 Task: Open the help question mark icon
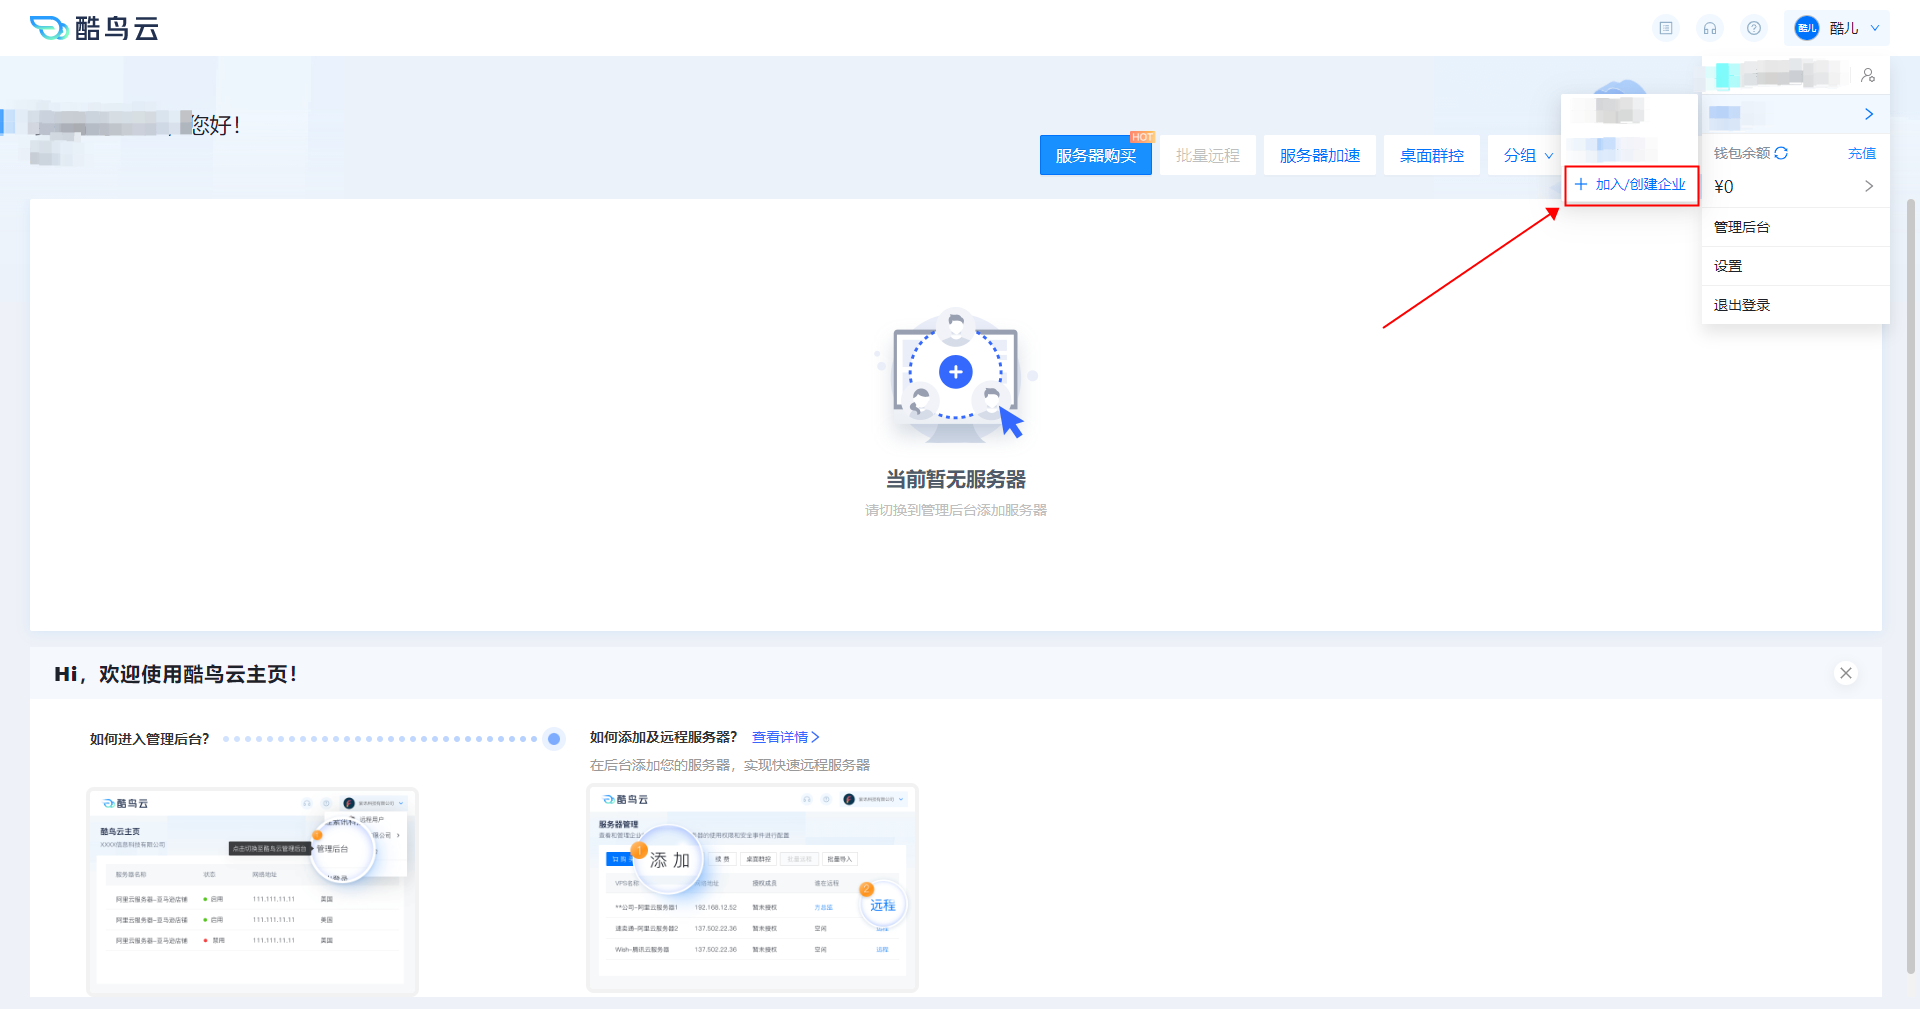[1754, 28]
